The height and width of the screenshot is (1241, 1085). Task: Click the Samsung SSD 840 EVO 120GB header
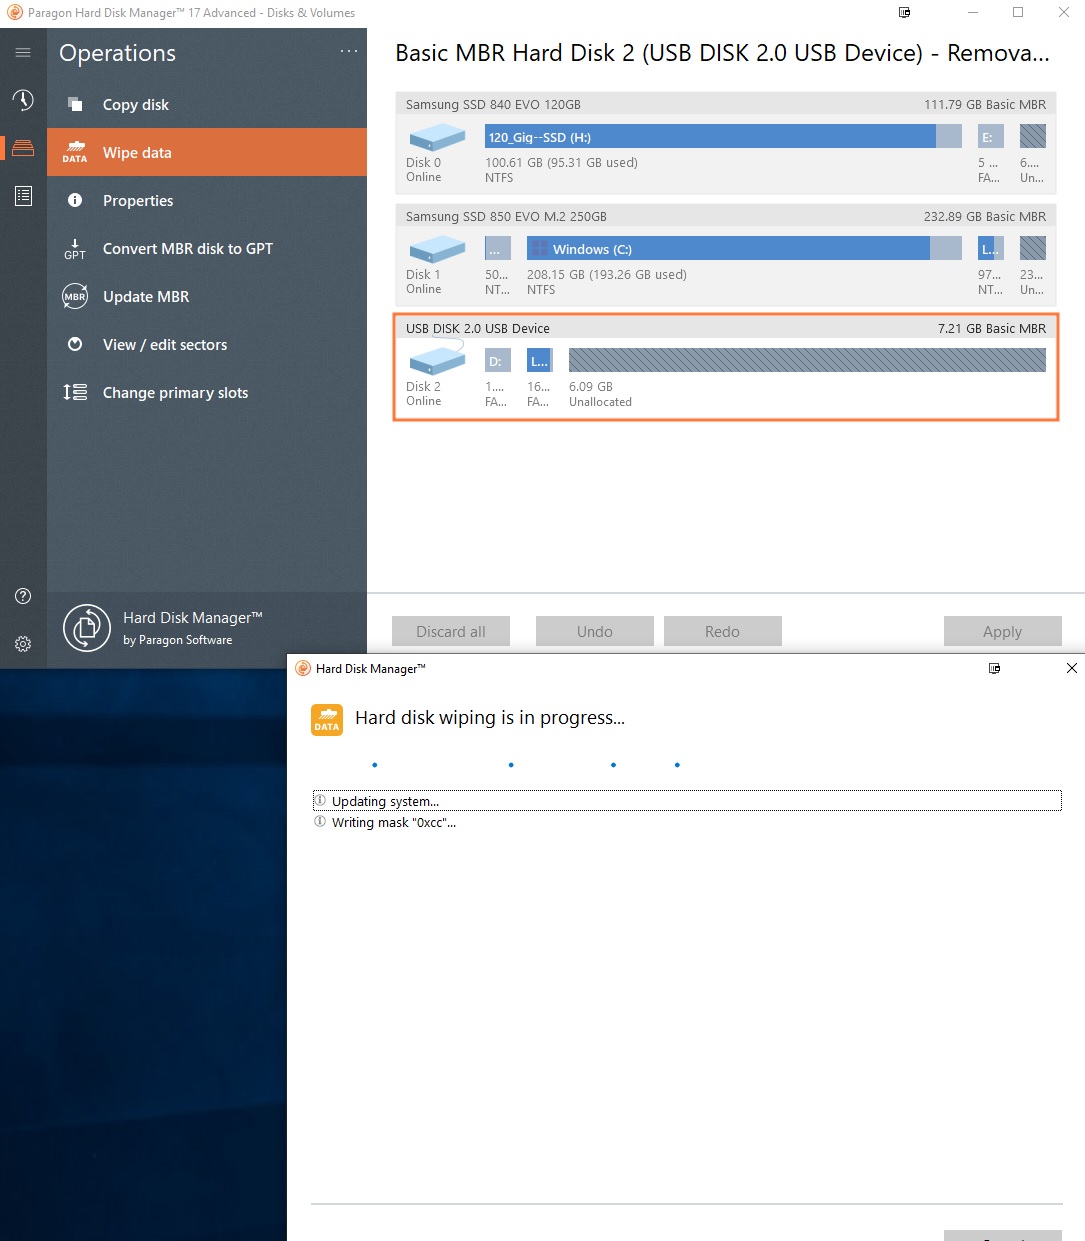[493, 104]
